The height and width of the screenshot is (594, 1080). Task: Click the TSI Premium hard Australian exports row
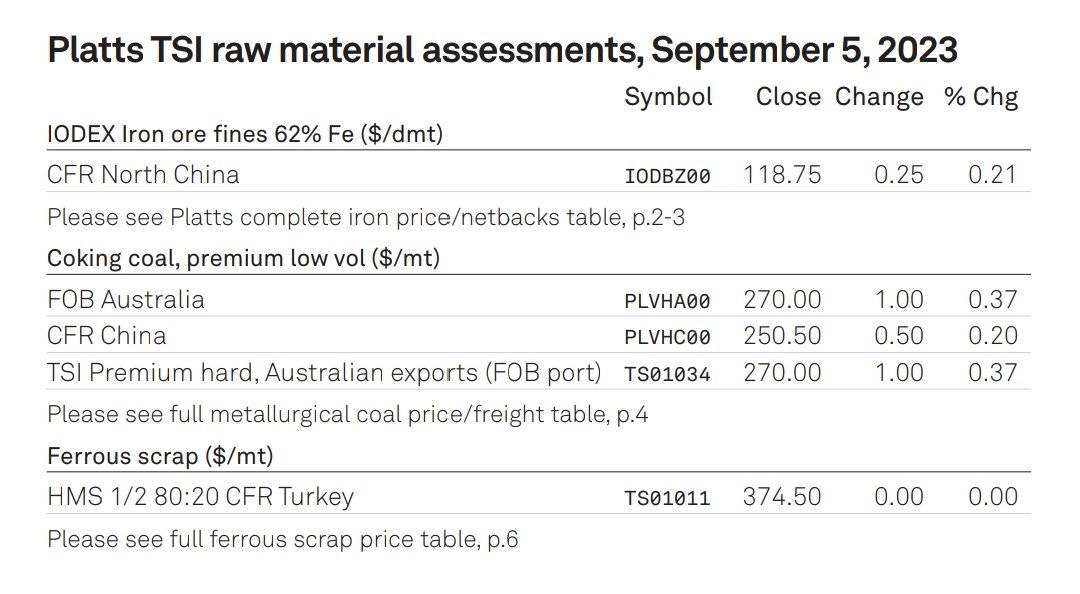pos(539,372)
